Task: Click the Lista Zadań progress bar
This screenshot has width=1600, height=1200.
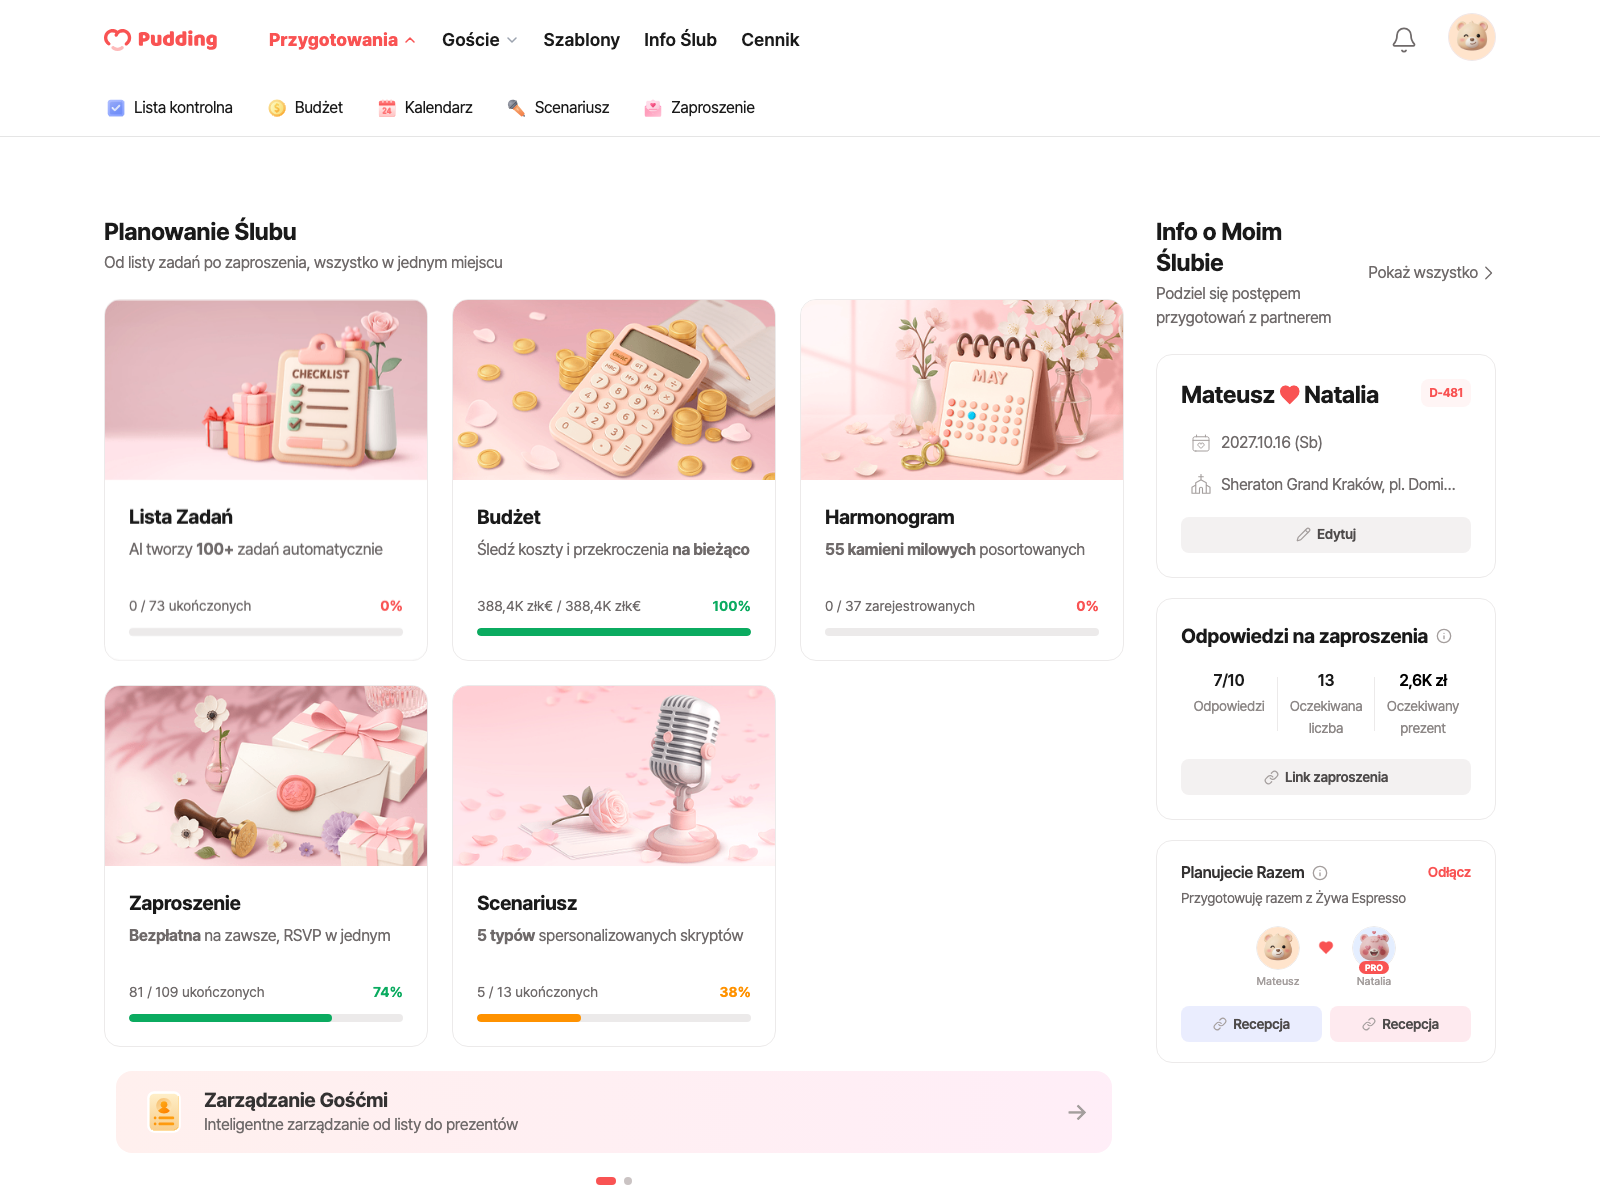Action: (266, 632)
